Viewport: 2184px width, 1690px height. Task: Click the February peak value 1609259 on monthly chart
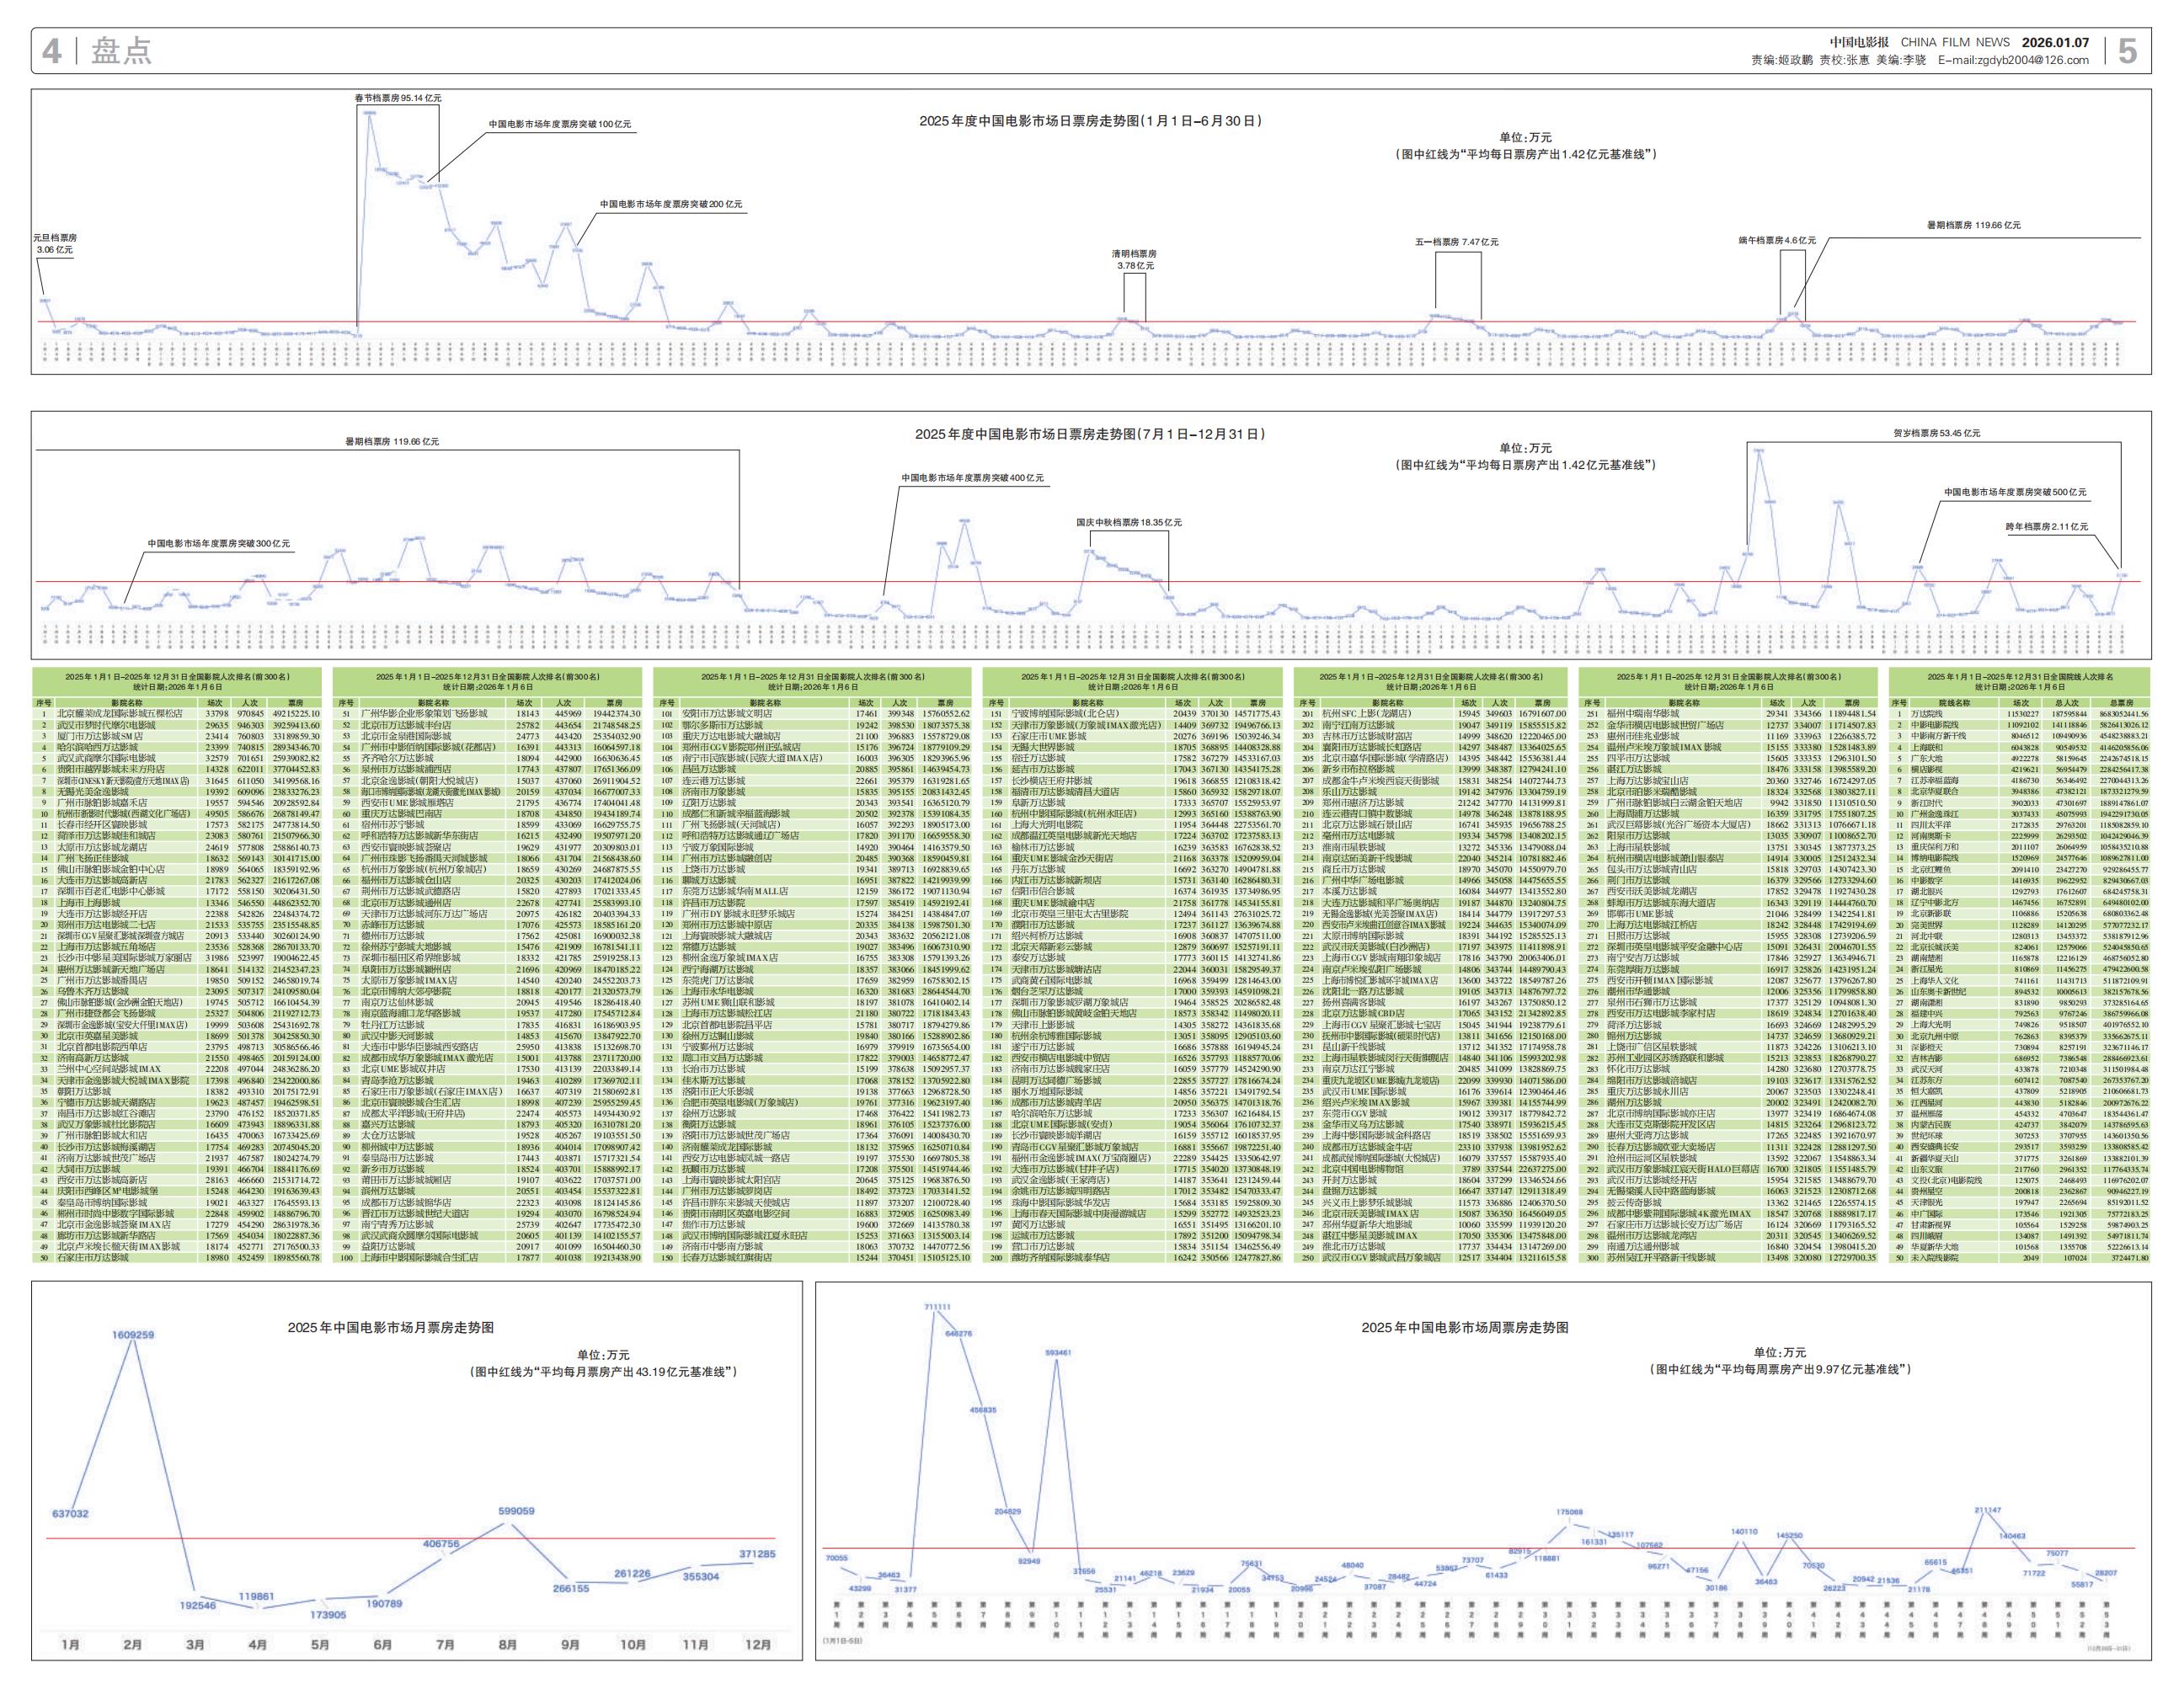[x=133, y=1335]
